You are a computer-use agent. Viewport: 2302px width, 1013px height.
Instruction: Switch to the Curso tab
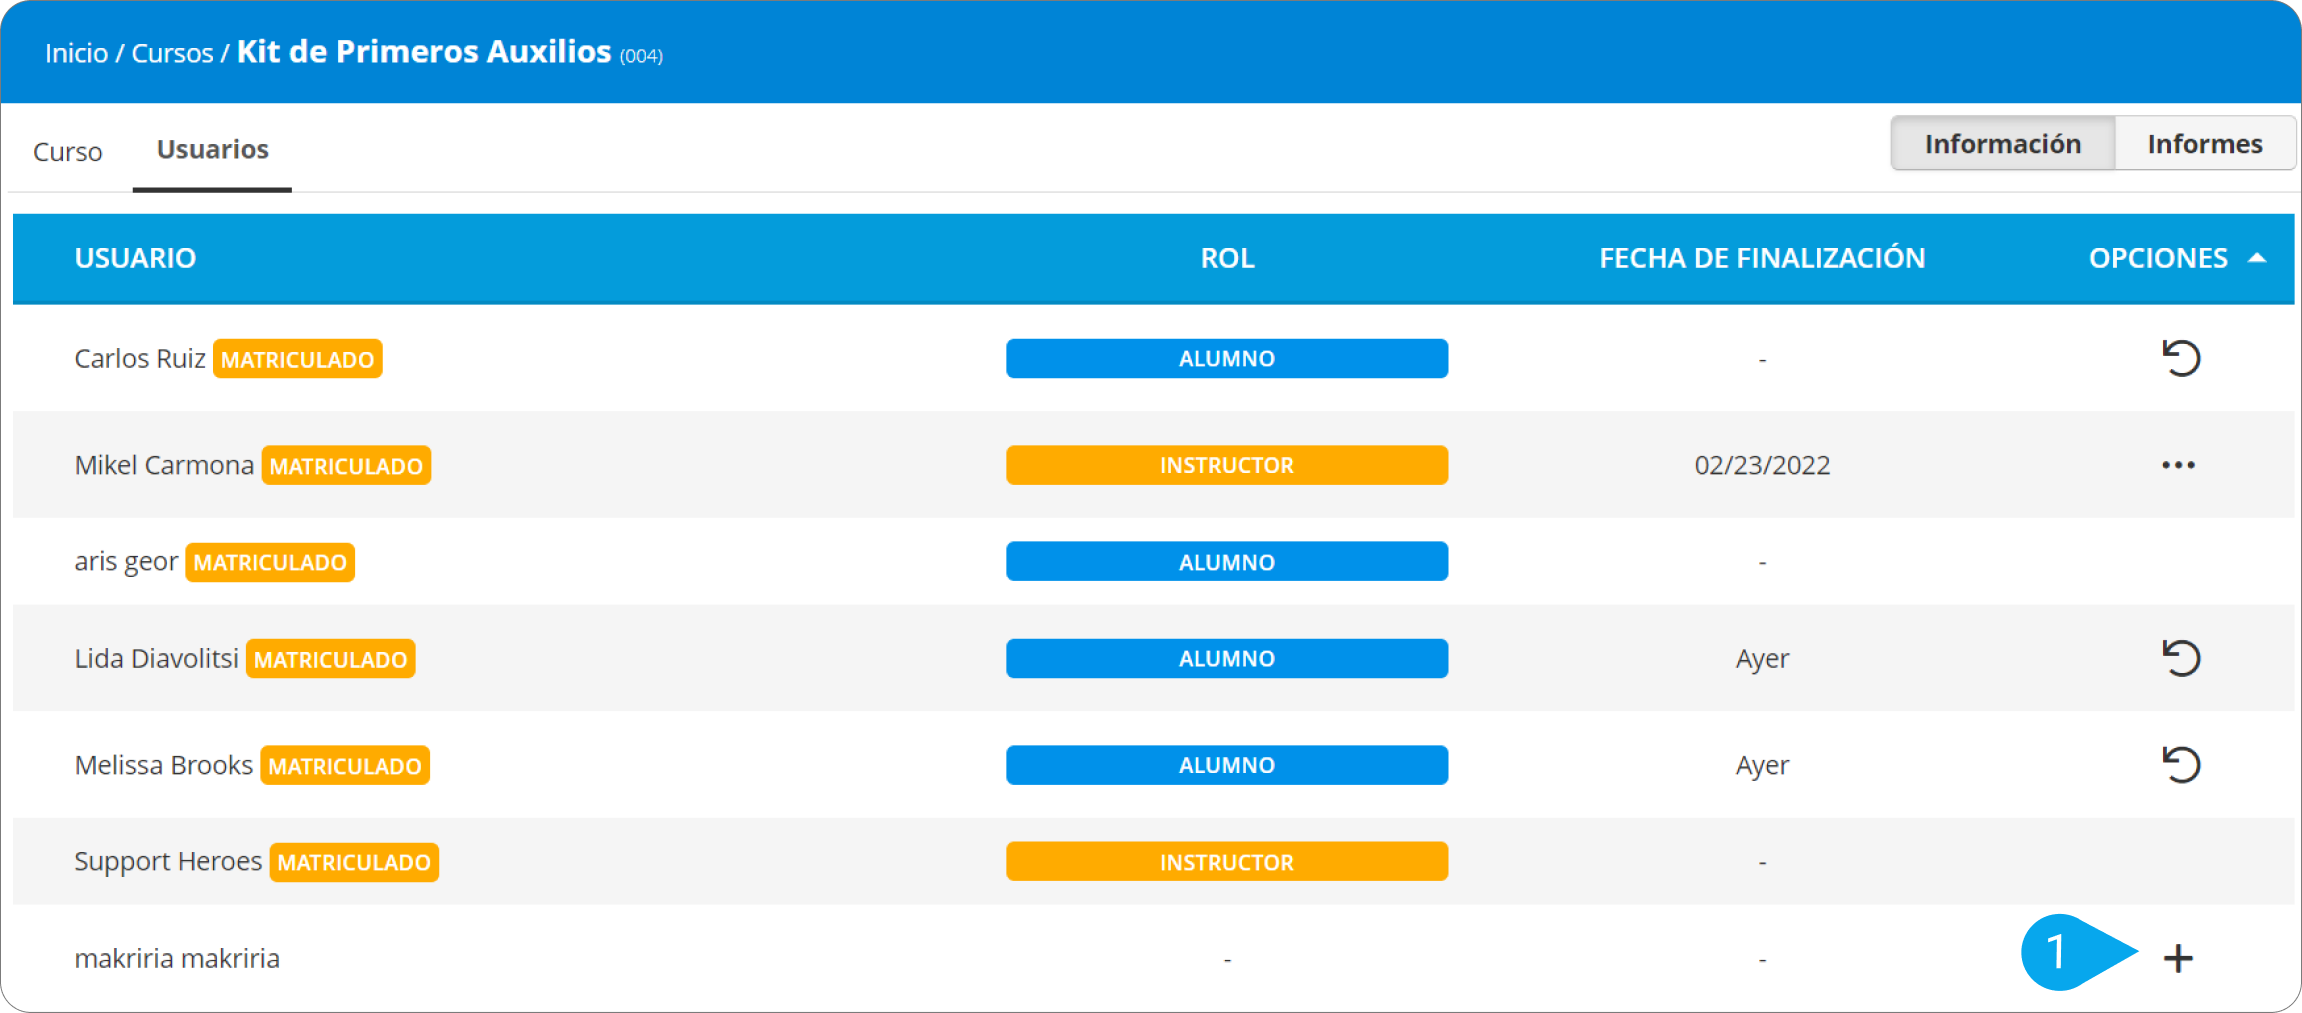[x=68, y=152]
